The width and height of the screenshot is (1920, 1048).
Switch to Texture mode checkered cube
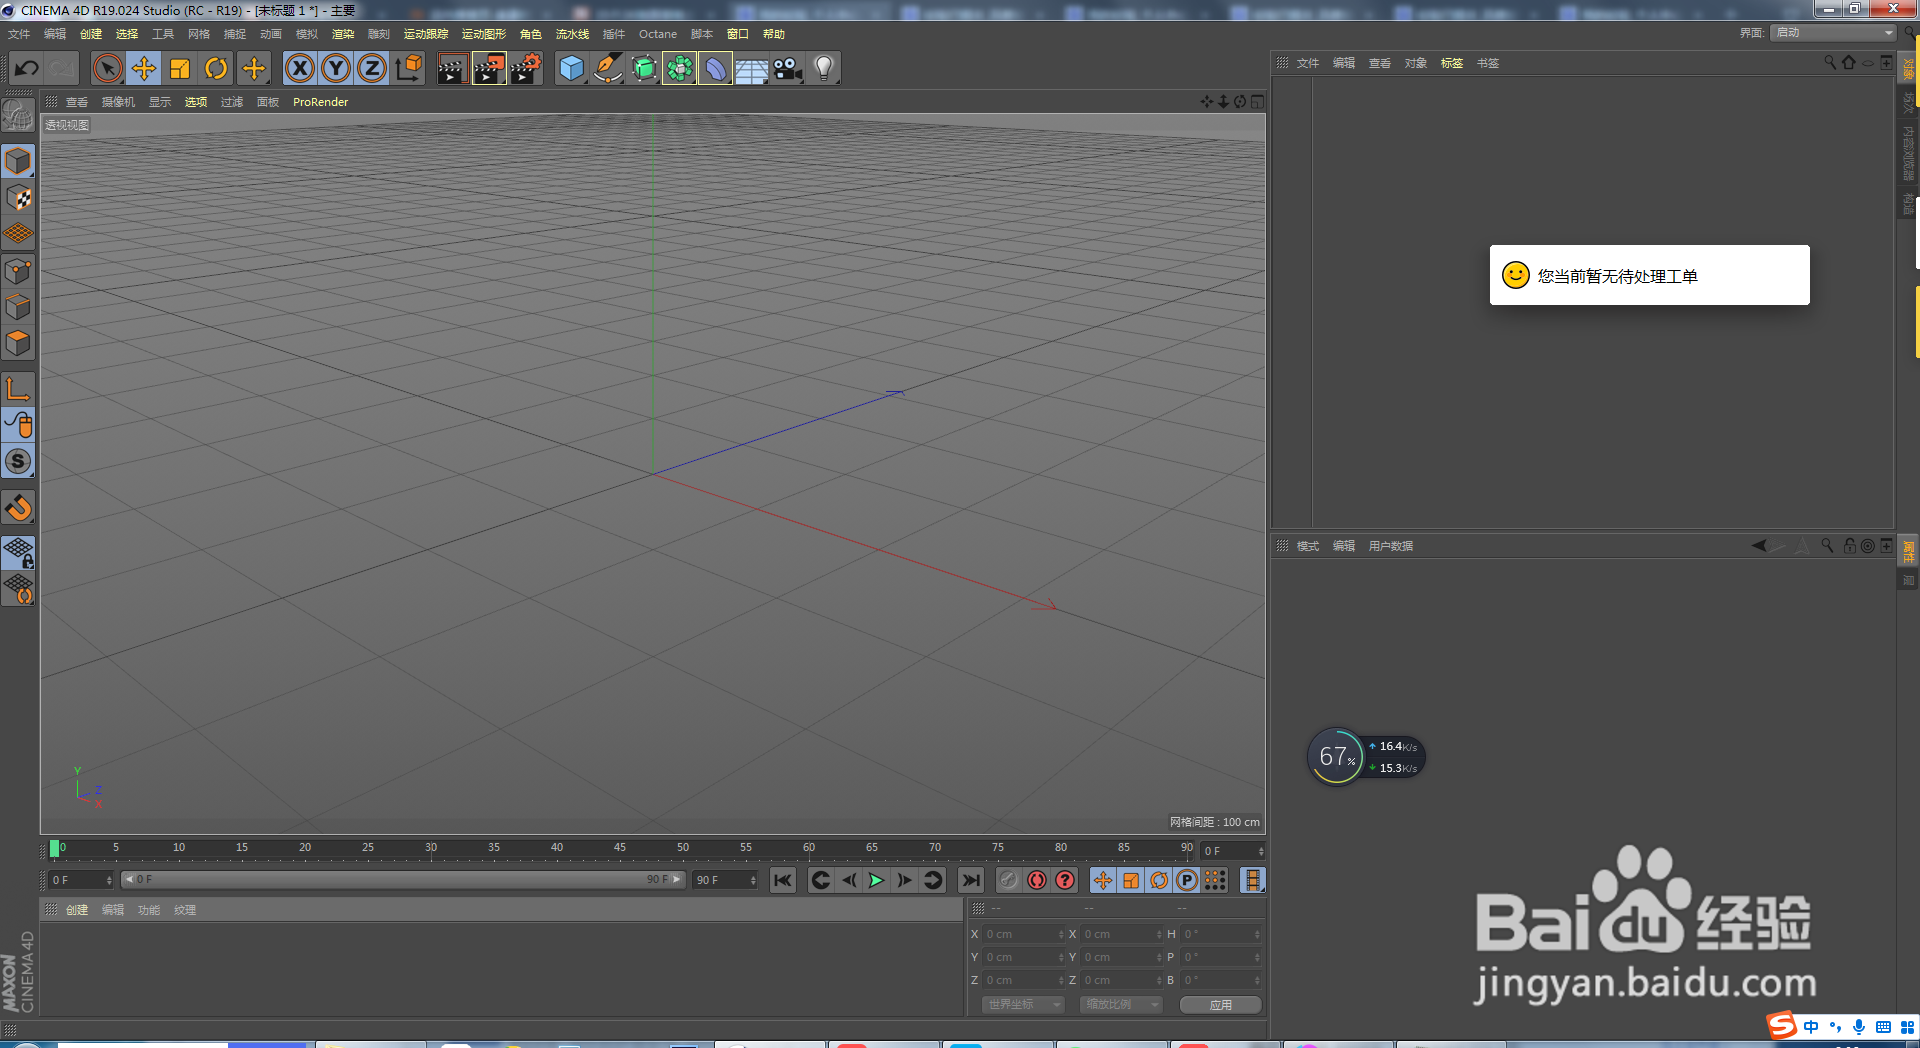[18, 197]
